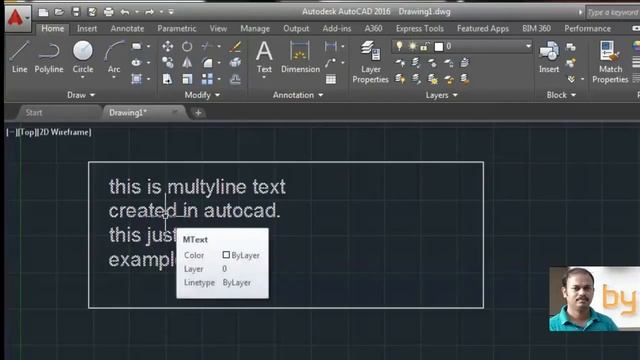Click Thaw All Layers icon
The height and width of the screenshot is (360, 640).
(432, 79)
